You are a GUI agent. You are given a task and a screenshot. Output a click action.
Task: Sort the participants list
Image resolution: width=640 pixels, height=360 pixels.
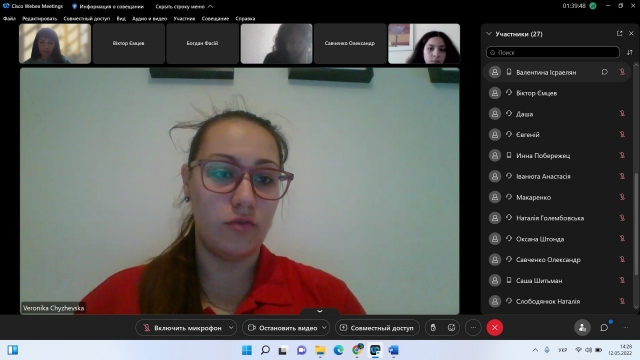click(629, 52)
